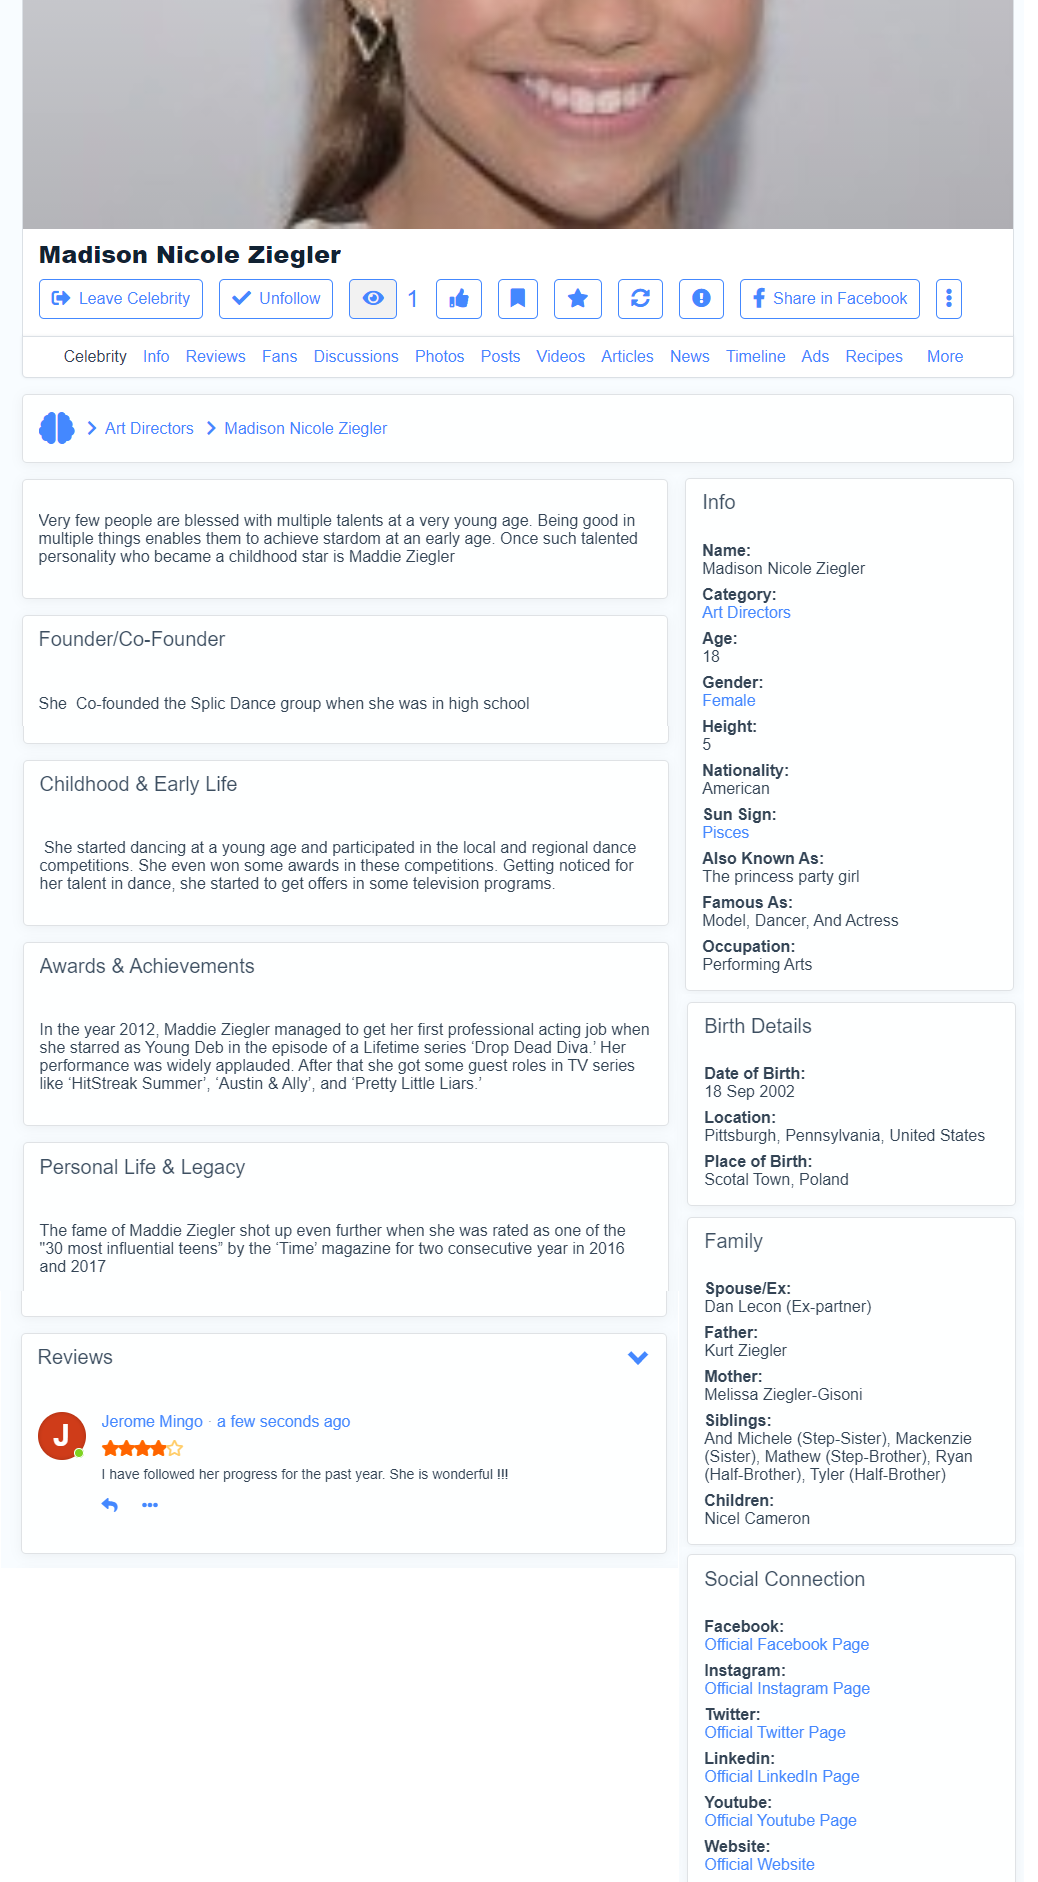Toggle Unfollow for this celebrity

pos(276,299)
